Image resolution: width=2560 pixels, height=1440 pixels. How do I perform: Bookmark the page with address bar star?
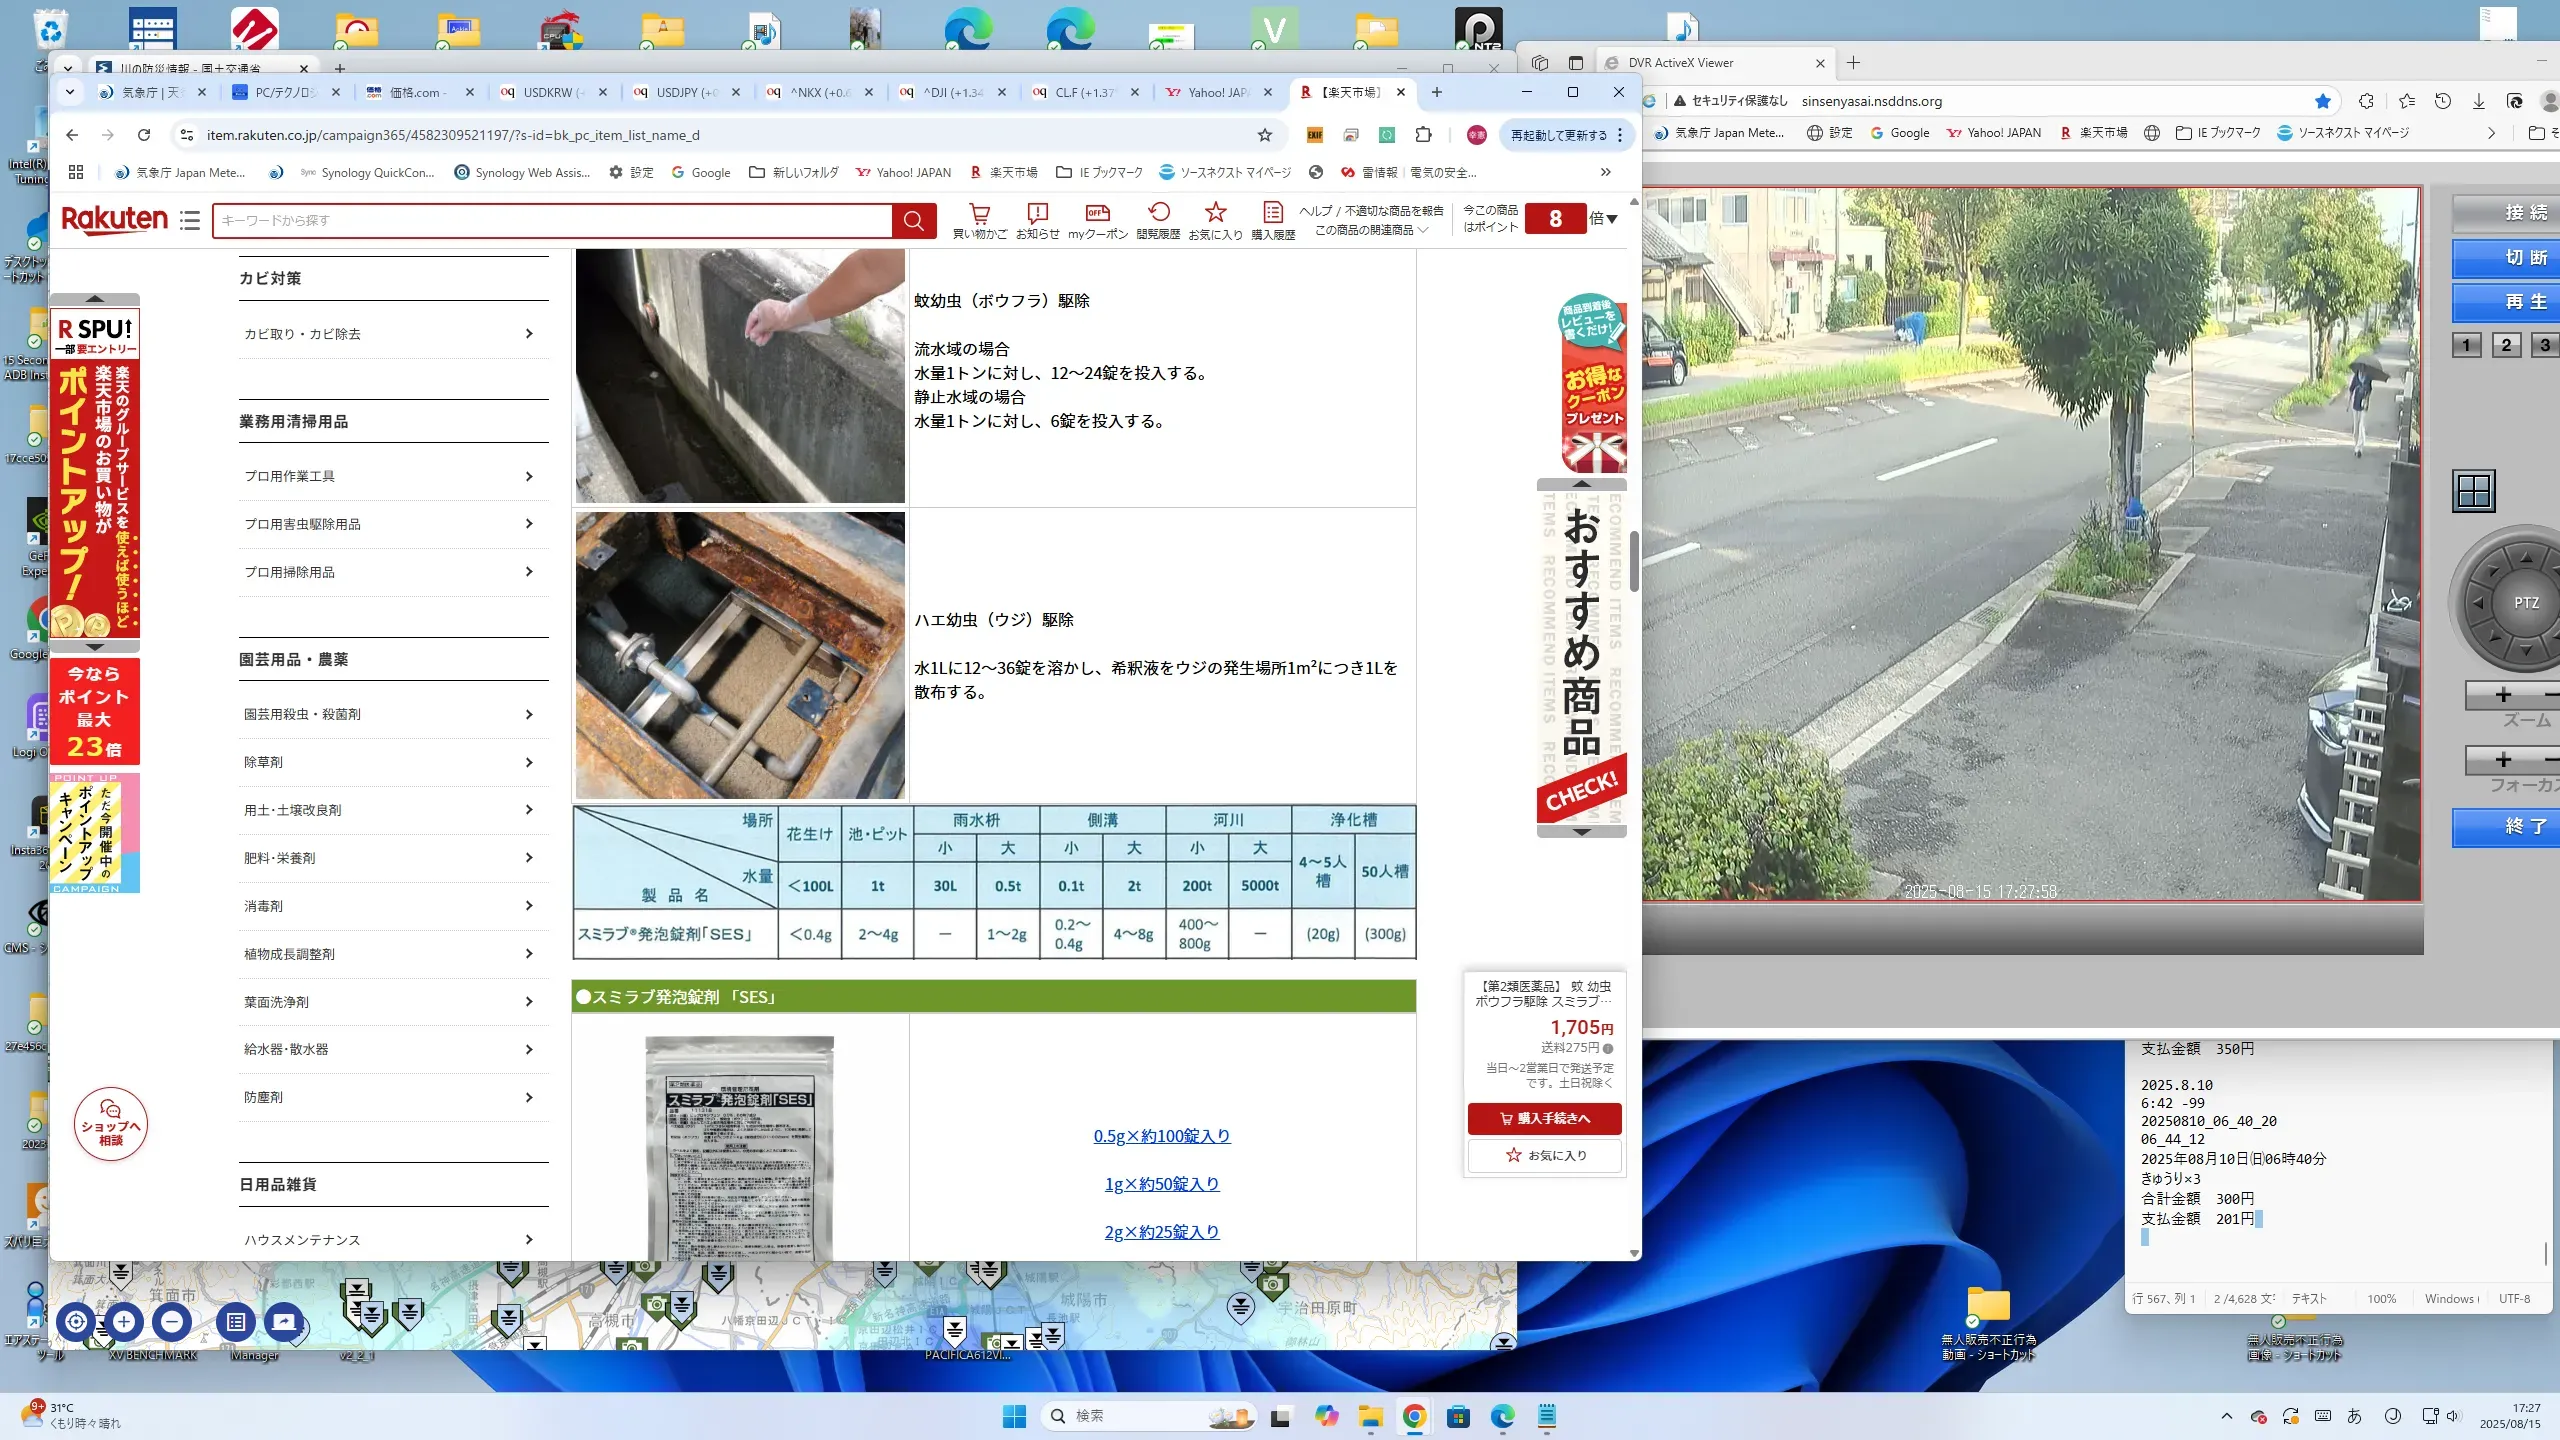(1265, 135)
